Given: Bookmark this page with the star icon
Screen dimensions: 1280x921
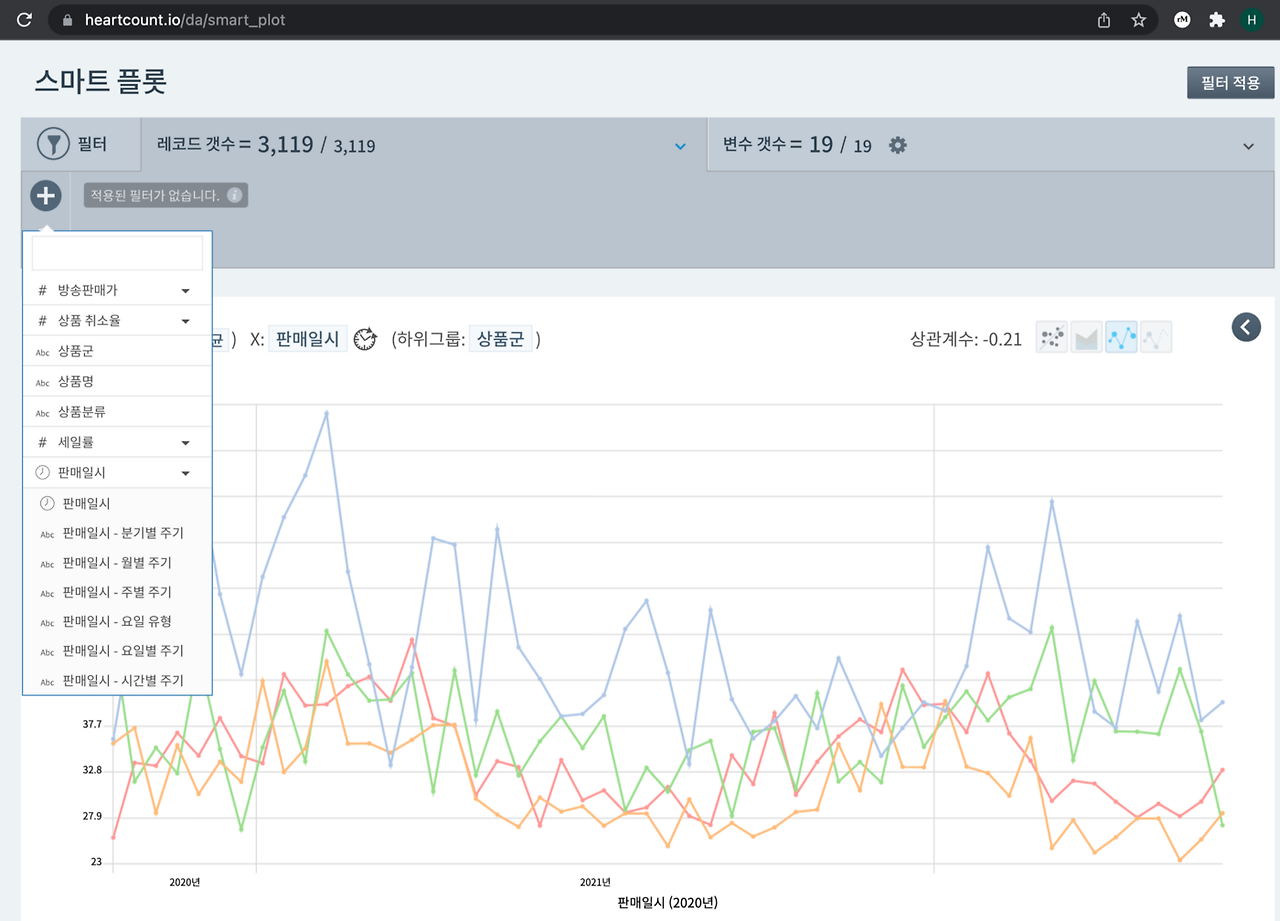Looking at the screenshot, I should point(1138,20).
